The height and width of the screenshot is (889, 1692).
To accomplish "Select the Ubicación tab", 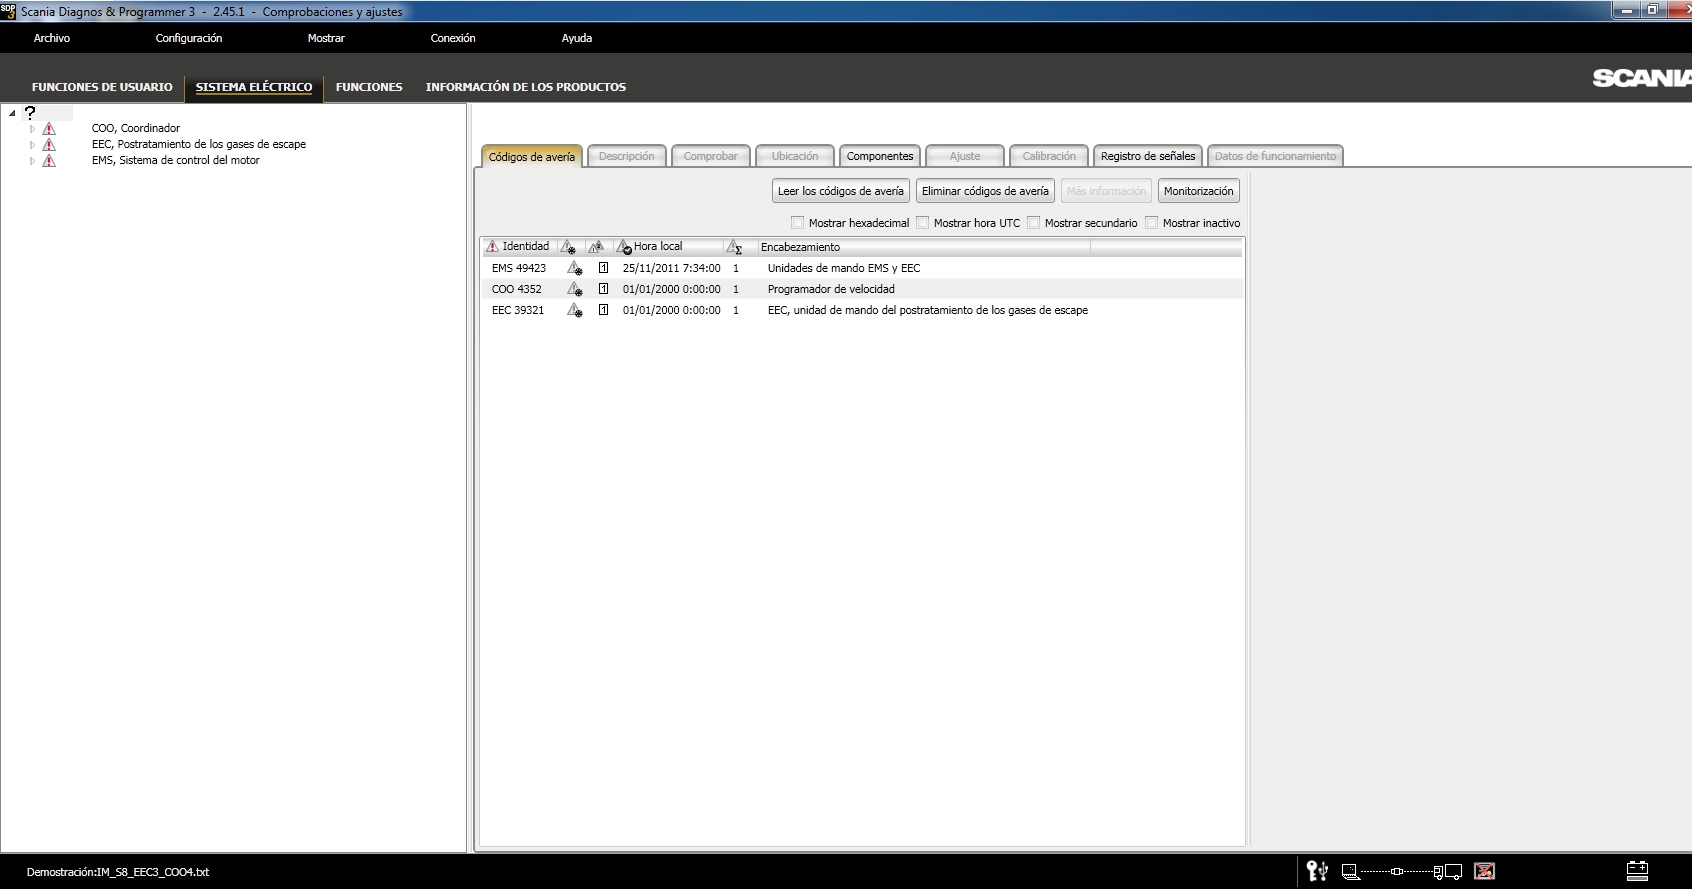I will point(795,156).
